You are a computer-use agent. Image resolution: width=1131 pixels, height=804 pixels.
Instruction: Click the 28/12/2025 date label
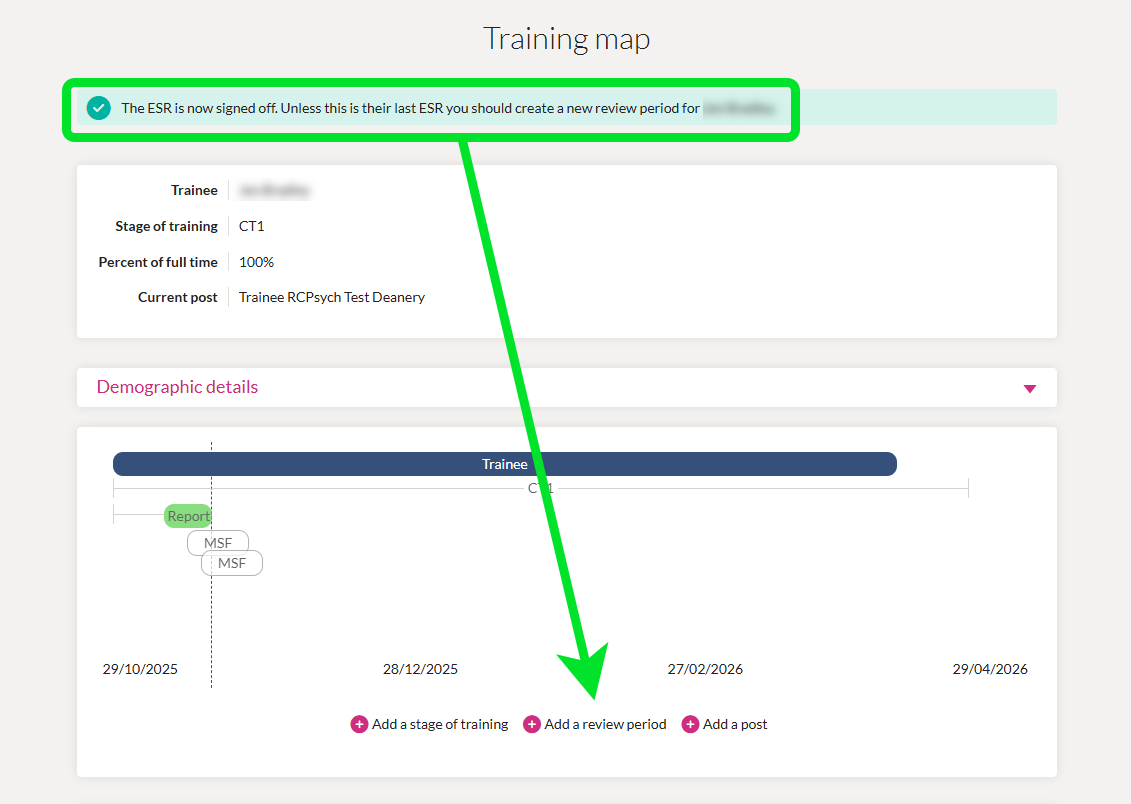pos(421,669)
